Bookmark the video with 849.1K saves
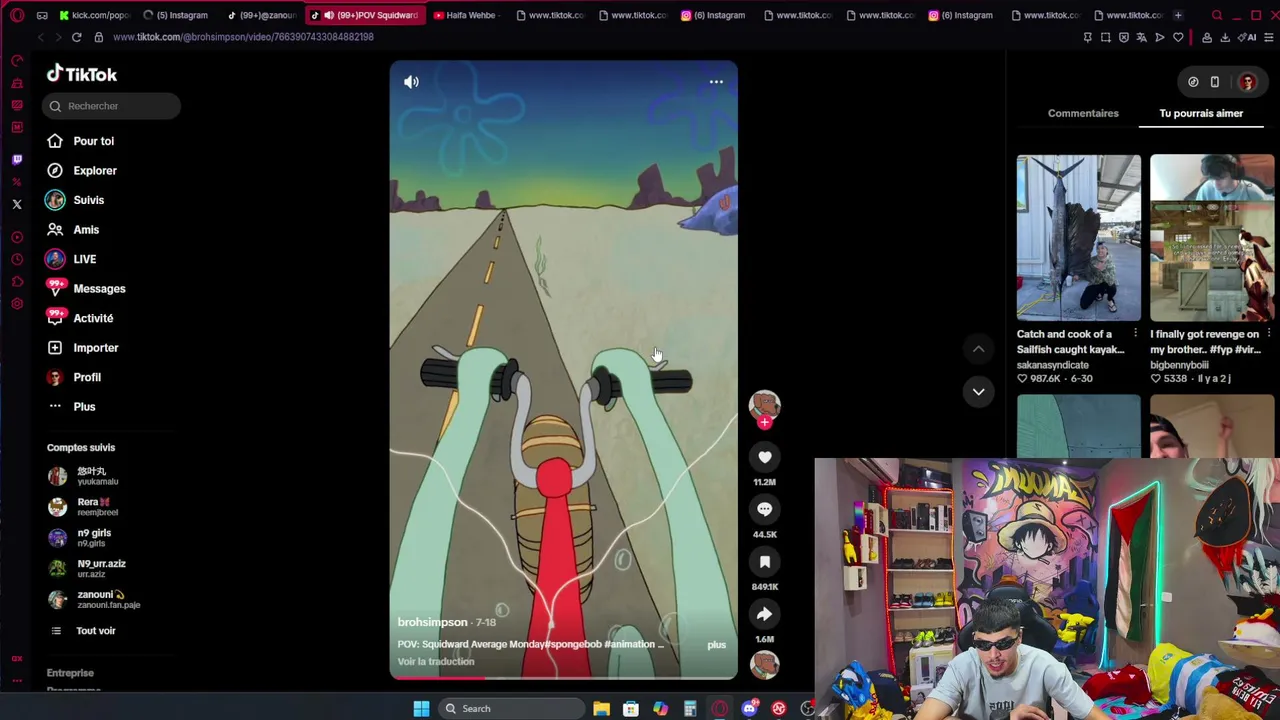1280x720 pixels. [x=765, y=562]
